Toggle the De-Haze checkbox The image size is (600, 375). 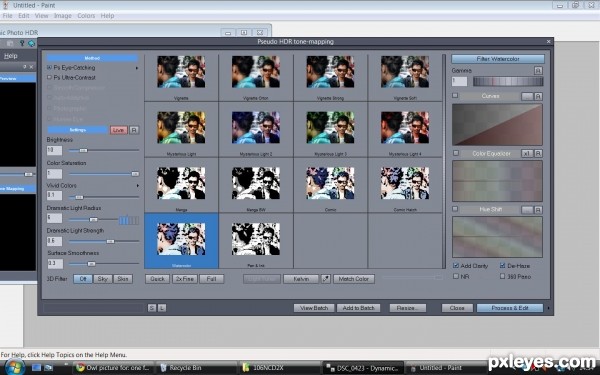[x=502, y=265]
